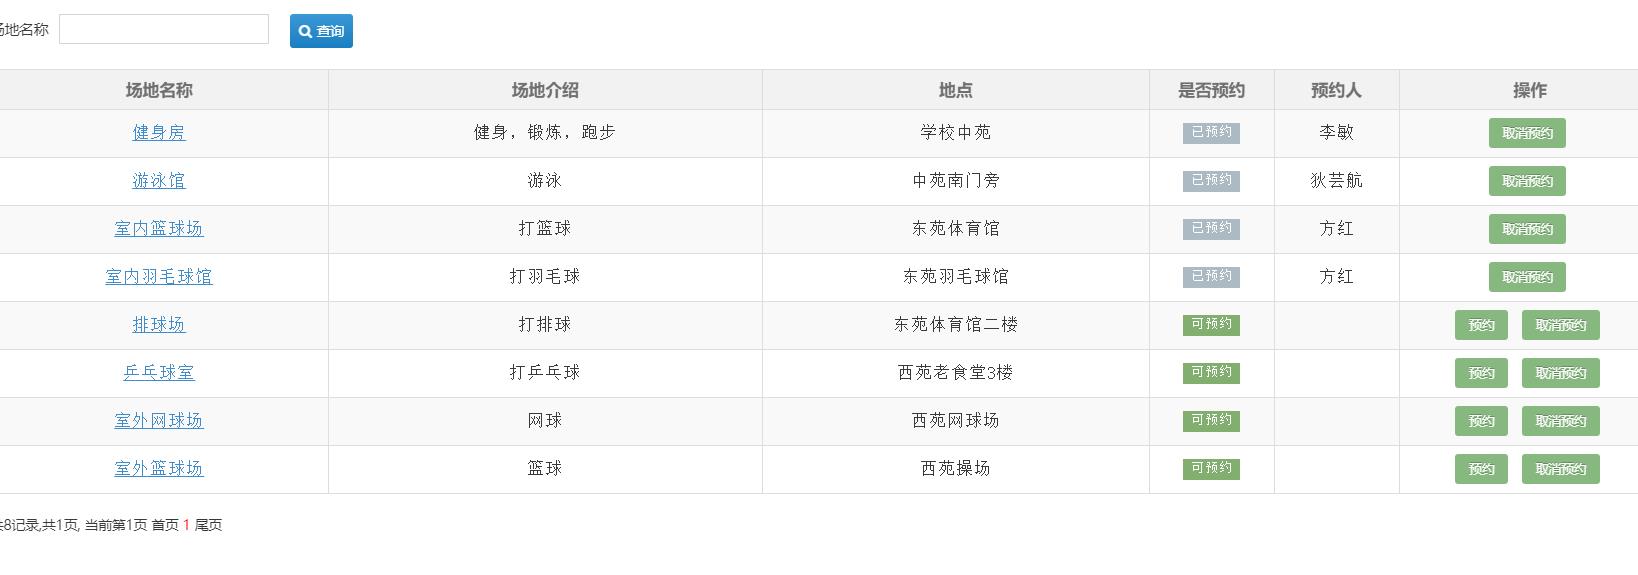Cancel the 室内羽毛球馆 reservation

[x=1527, y=277]
